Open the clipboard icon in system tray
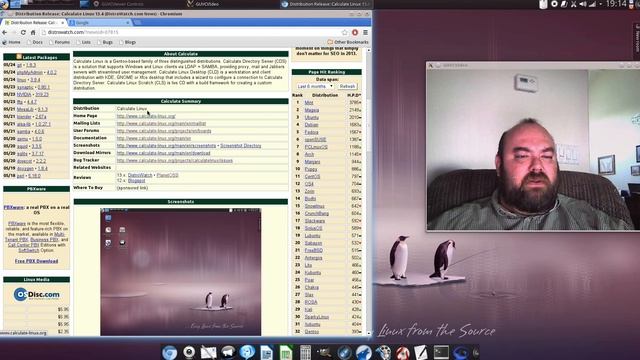 [x=543, y=4]
